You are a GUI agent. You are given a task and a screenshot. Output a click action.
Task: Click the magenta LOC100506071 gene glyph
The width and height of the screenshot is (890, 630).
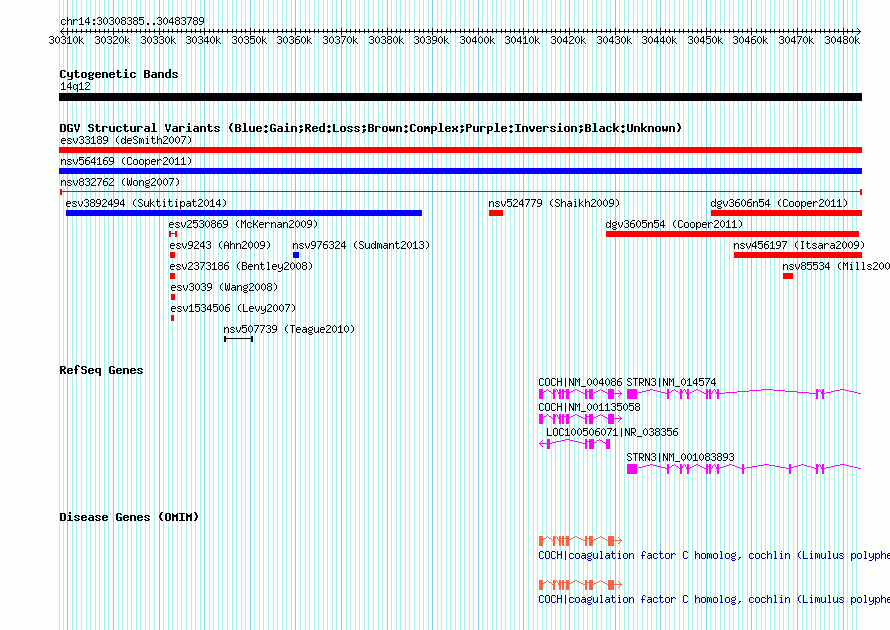[574, 444]
